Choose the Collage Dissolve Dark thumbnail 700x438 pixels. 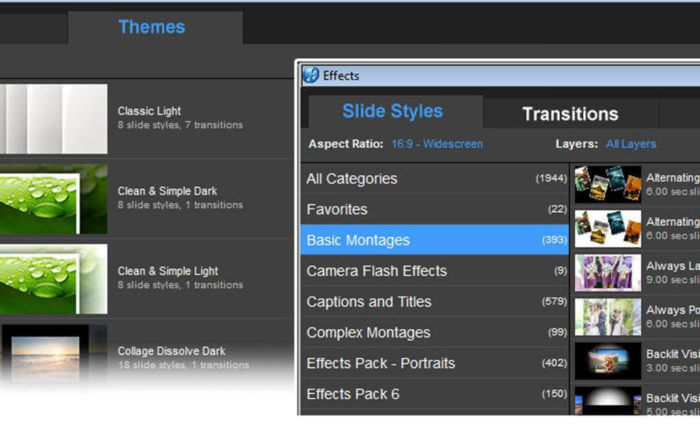(x=54, y=354)
